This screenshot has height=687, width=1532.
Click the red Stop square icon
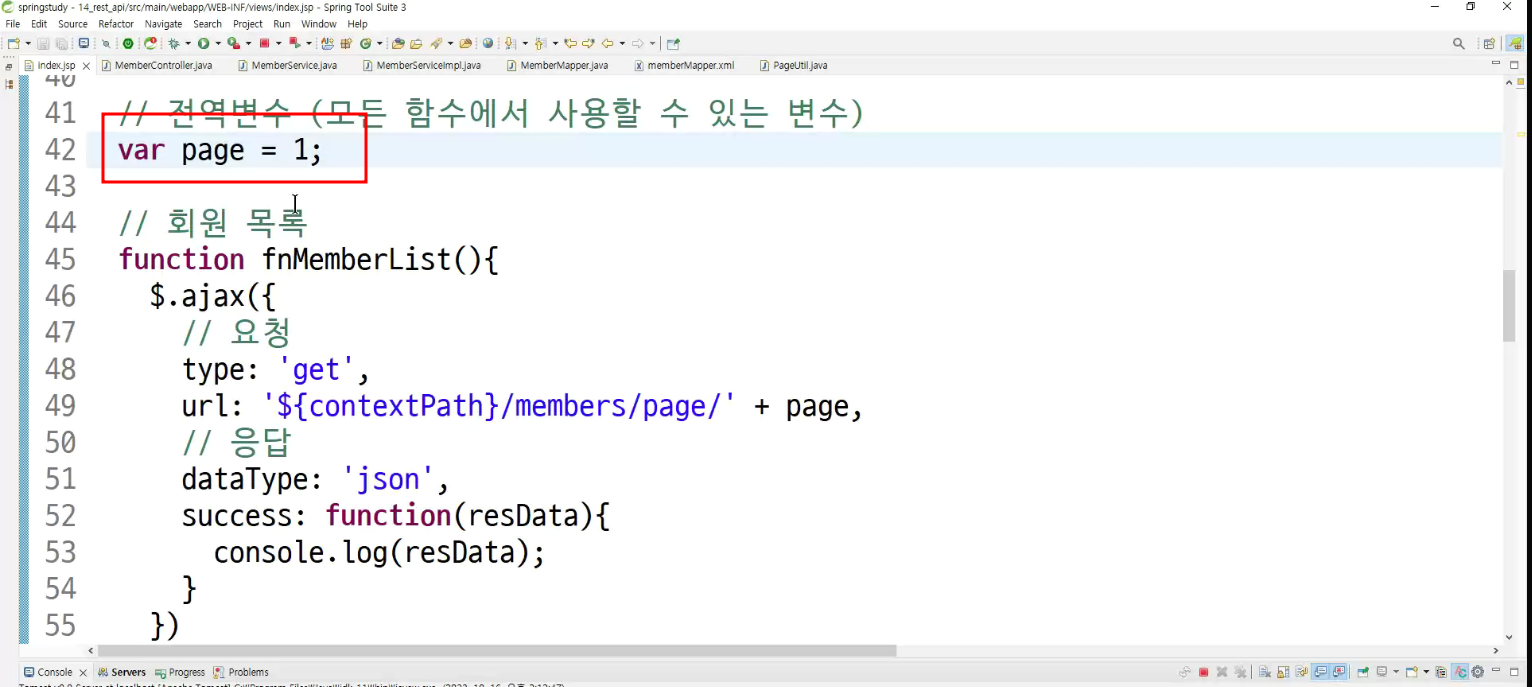(264, 44)
